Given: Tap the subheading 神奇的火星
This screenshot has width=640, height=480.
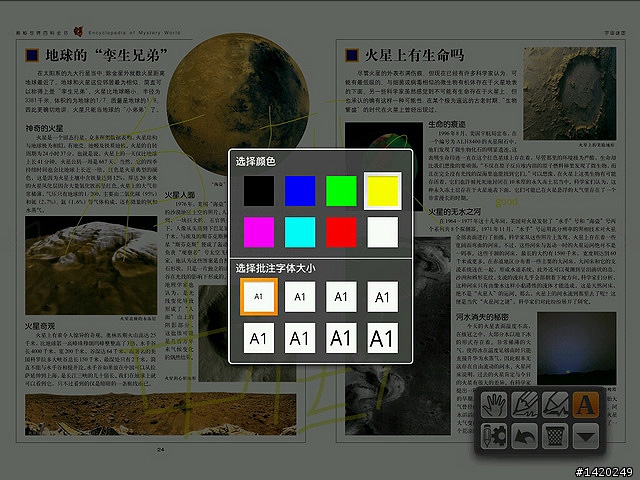Looking at the screenshot, I should (44, 128).
